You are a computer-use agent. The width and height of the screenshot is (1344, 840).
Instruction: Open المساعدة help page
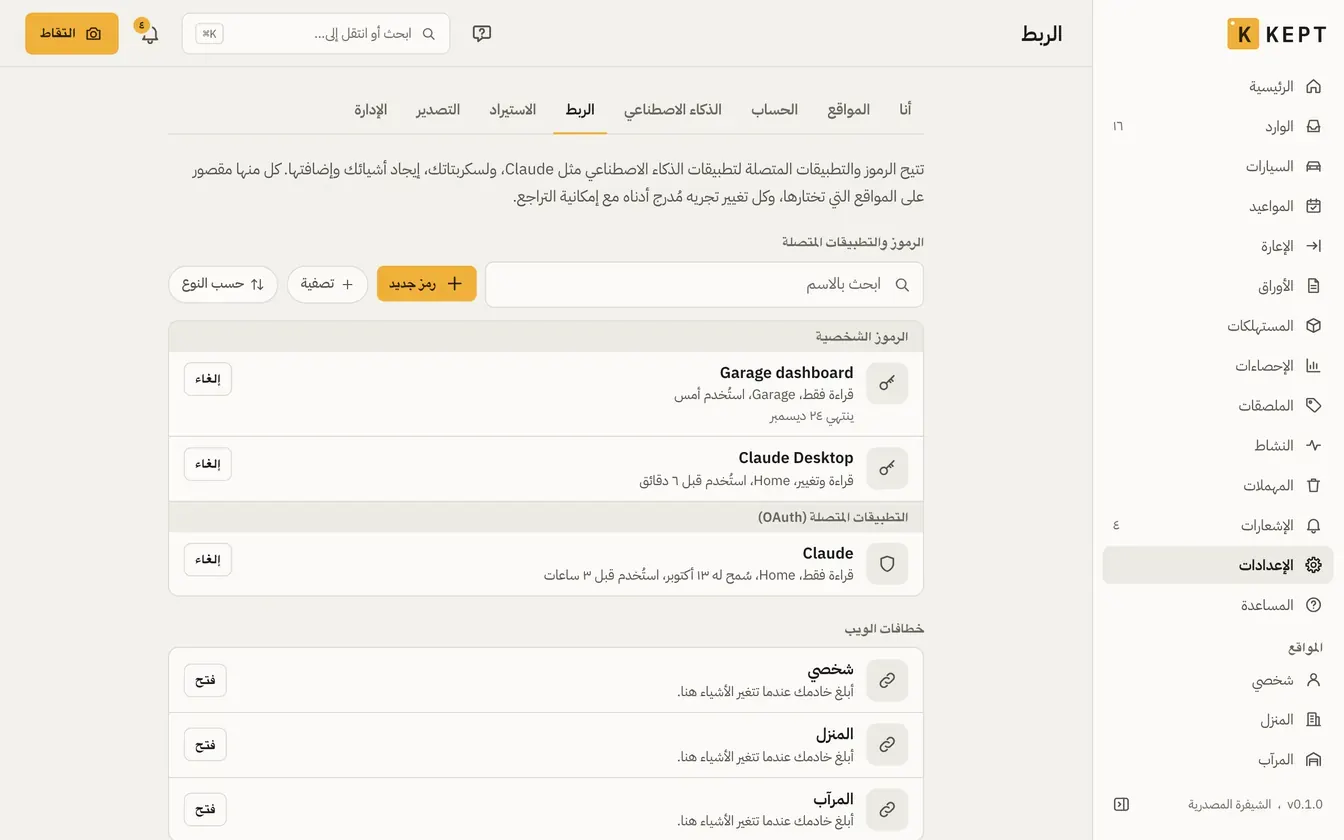pyautogui.click(x=1218, y=605)
